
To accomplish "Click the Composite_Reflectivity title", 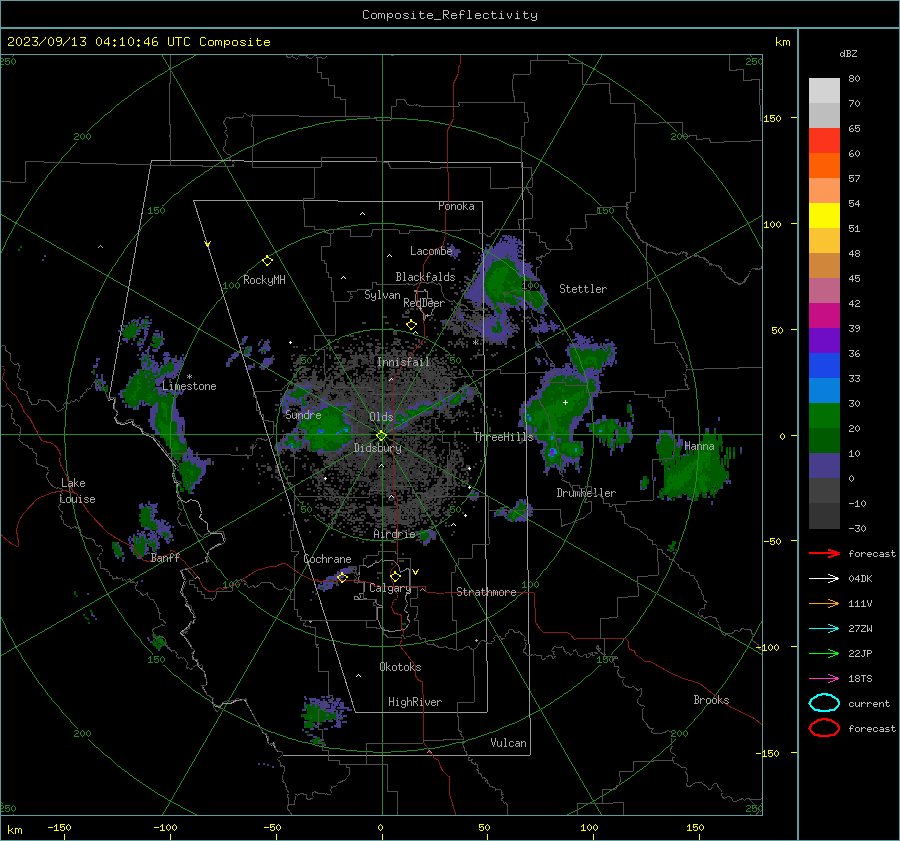I will coord(449,15).
